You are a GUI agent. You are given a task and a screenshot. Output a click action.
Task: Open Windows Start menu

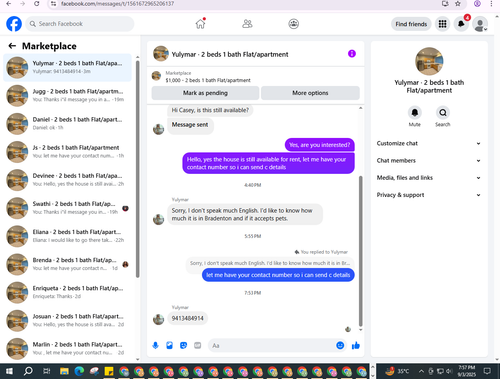click(9, 371)
